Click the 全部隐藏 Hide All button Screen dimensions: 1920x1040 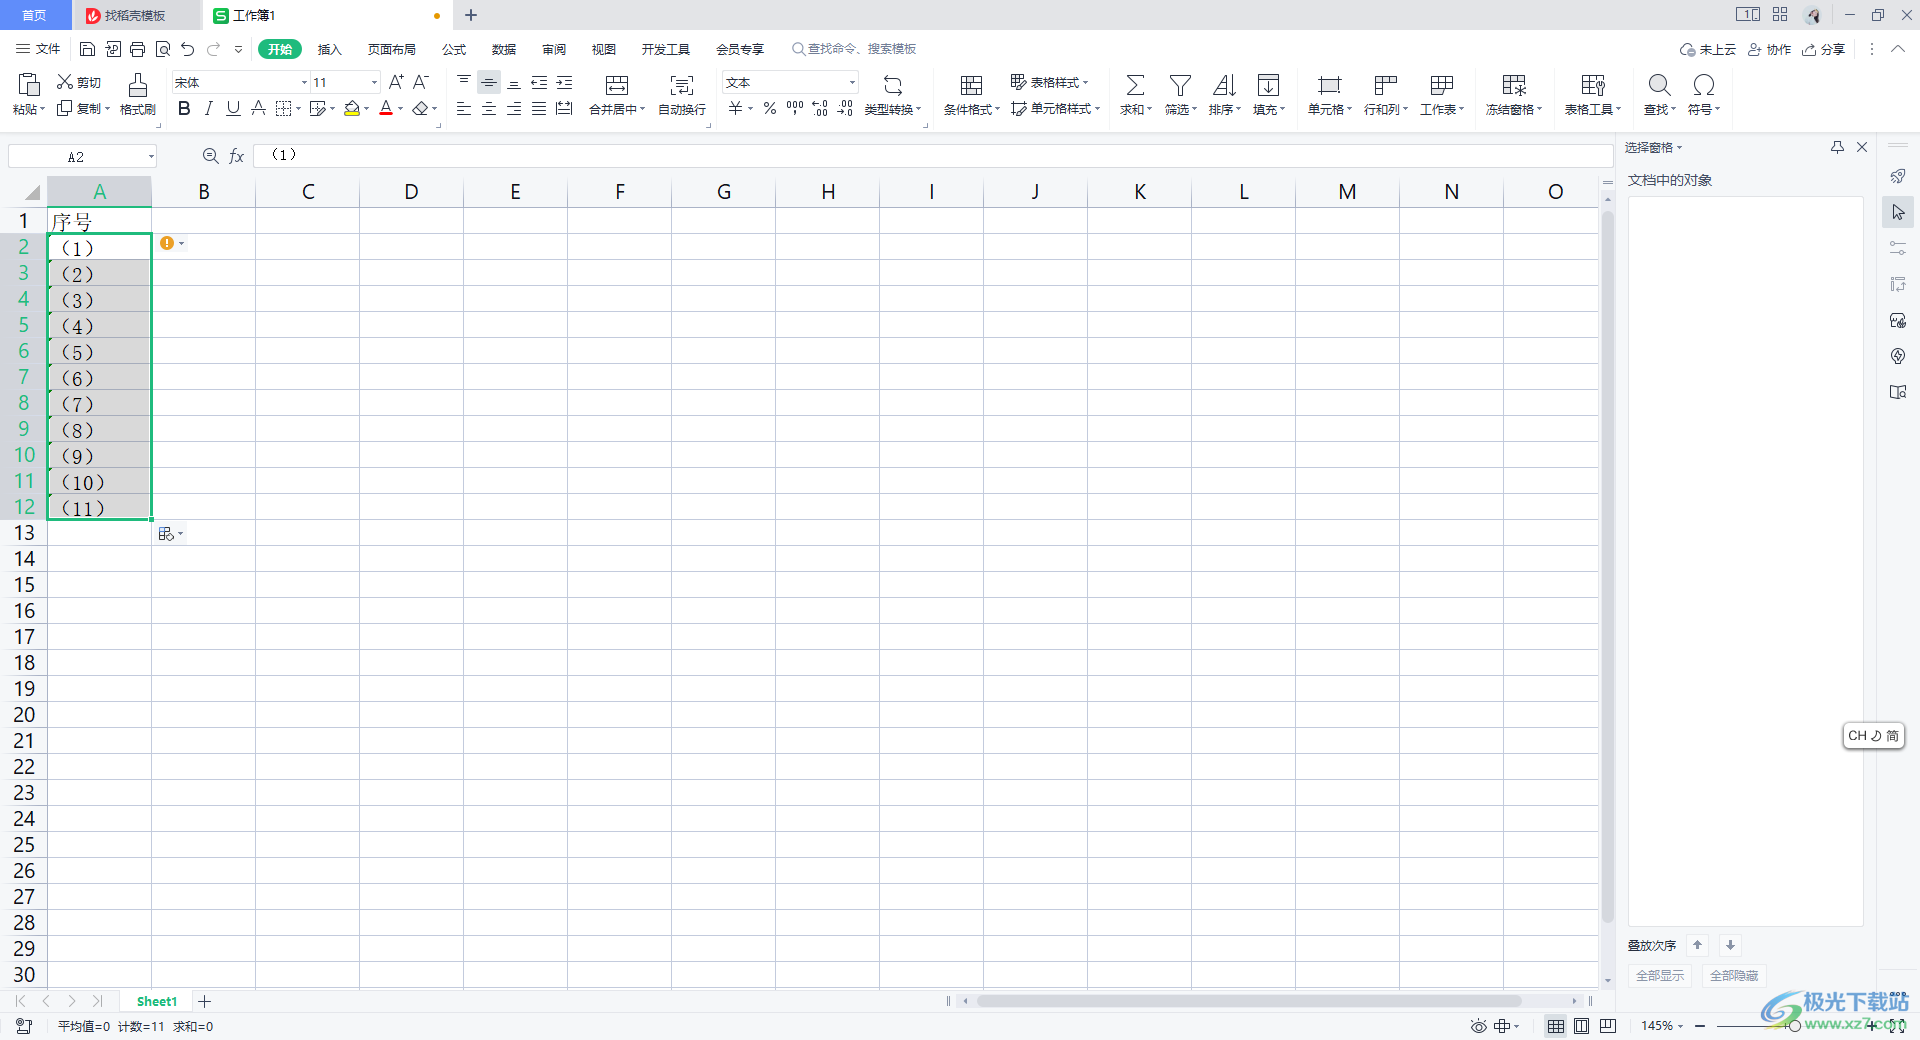[1734, 975]
